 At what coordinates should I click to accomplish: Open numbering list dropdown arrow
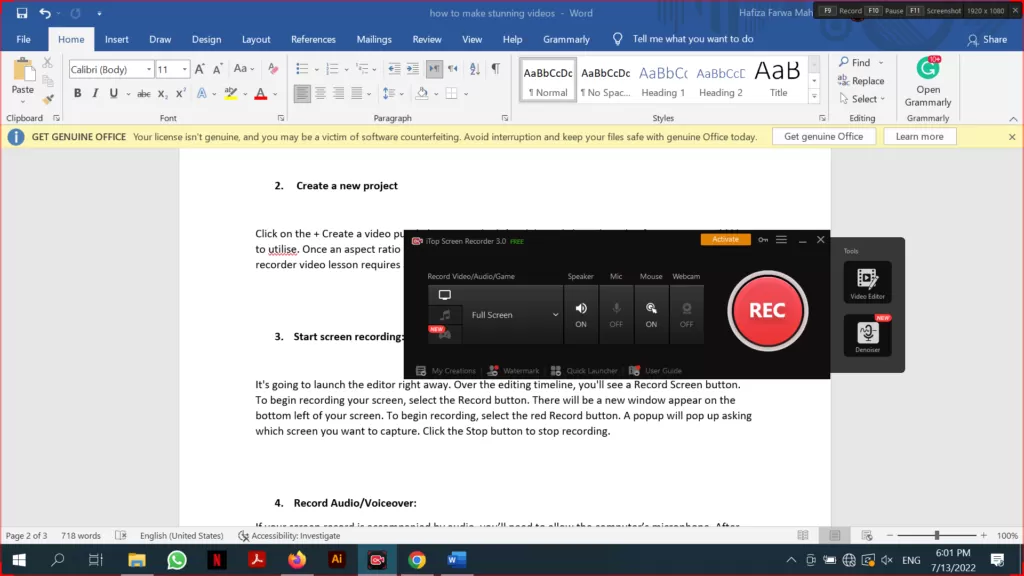(x=346, y=69)
